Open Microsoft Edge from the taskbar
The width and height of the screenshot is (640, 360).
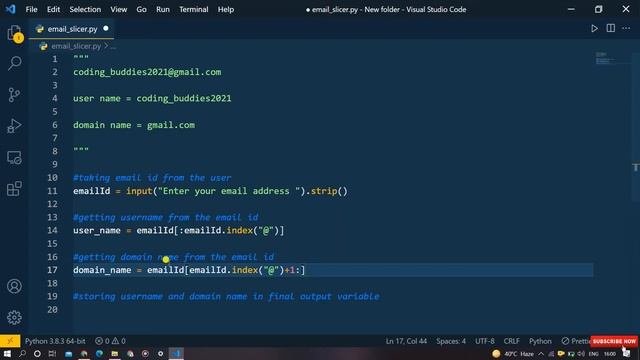(x=99, y=353)
